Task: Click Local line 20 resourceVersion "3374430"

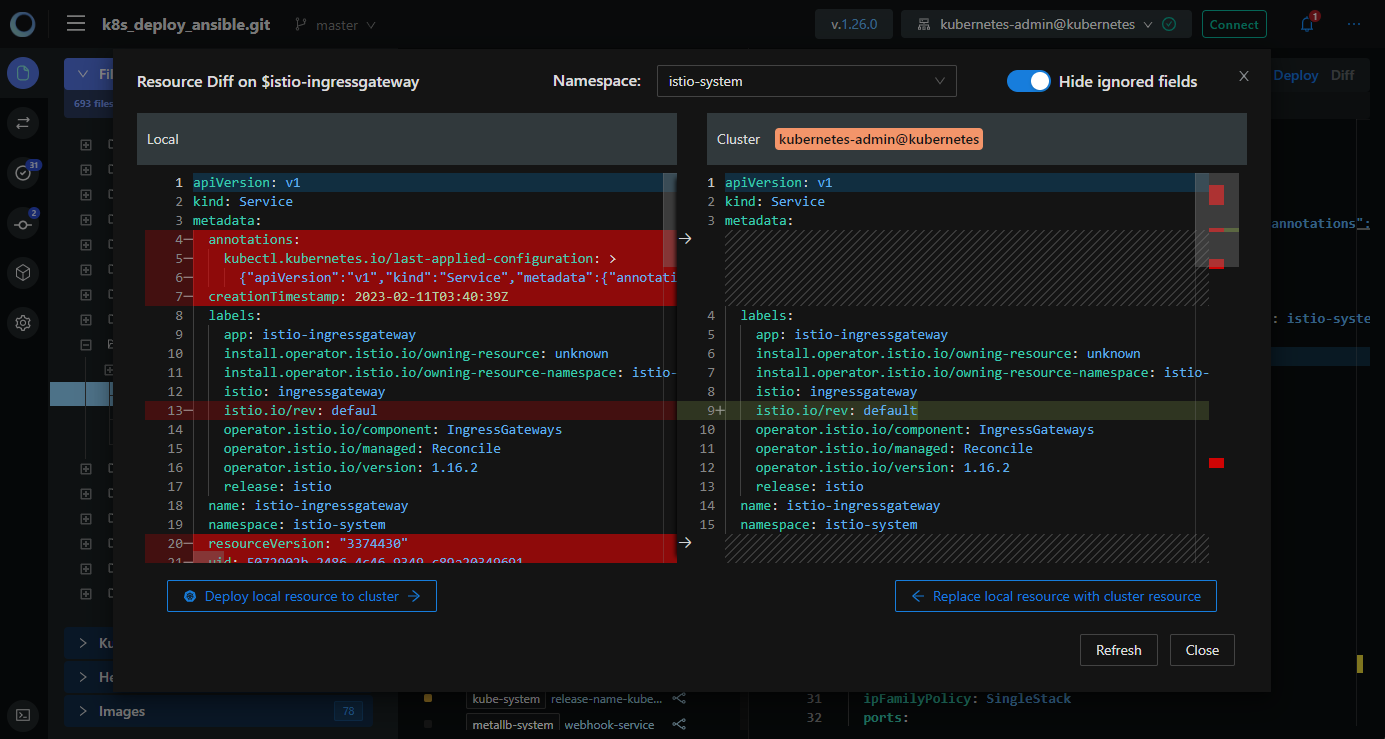Action: pos(308,543)
